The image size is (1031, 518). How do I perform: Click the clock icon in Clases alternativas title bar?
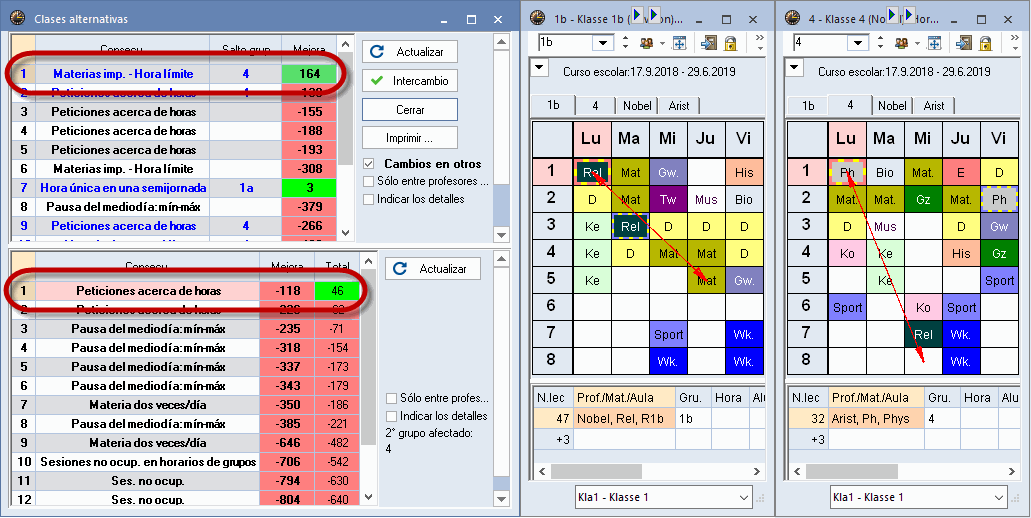pyautogui.click(x=18, y=18)
